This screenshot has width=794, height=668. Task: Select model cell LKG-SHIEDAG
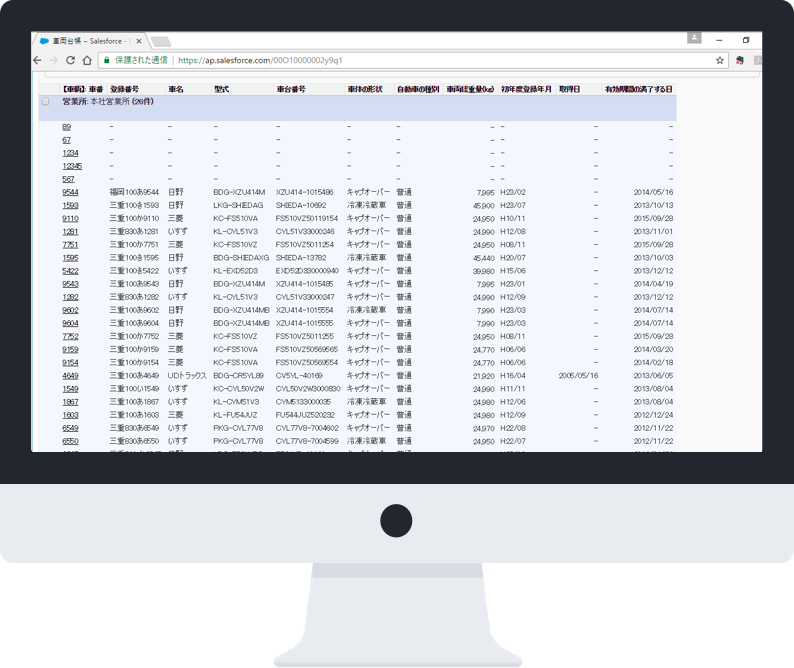238,206
